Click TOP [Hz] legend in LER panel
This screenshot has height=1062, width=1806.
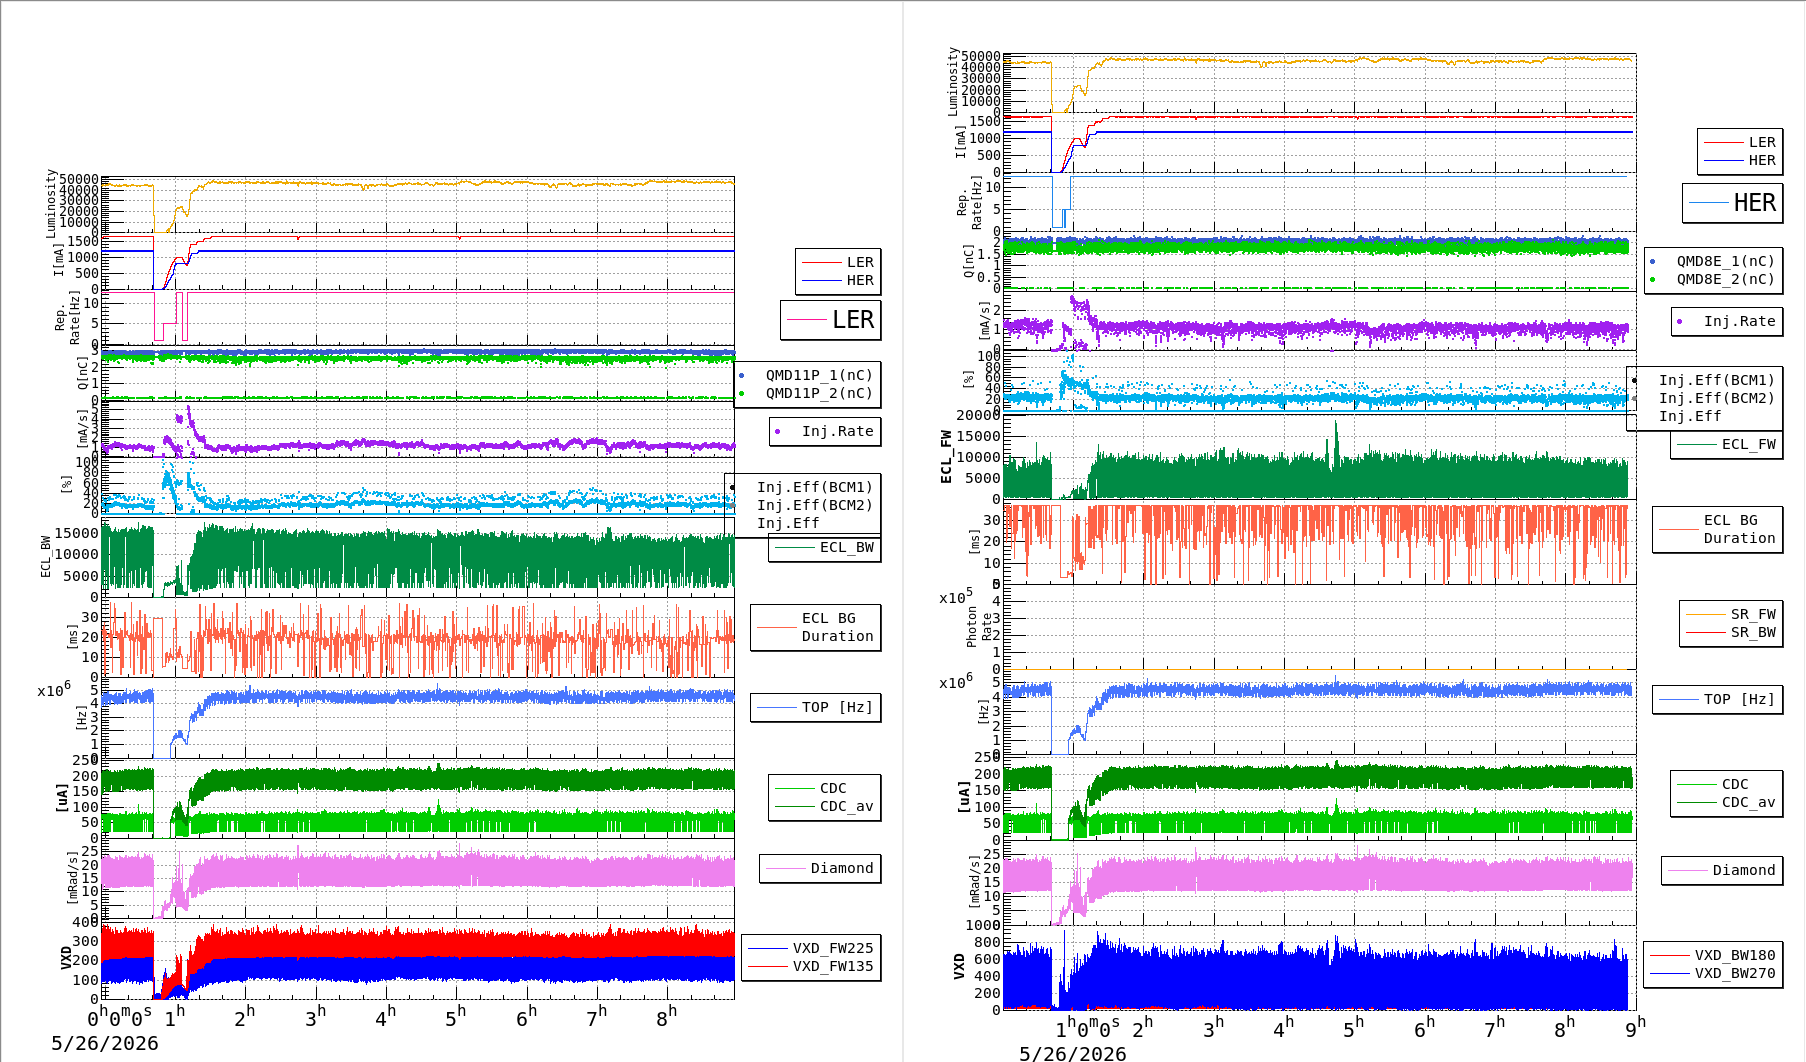pyautogui.click(x=837, y=707)
